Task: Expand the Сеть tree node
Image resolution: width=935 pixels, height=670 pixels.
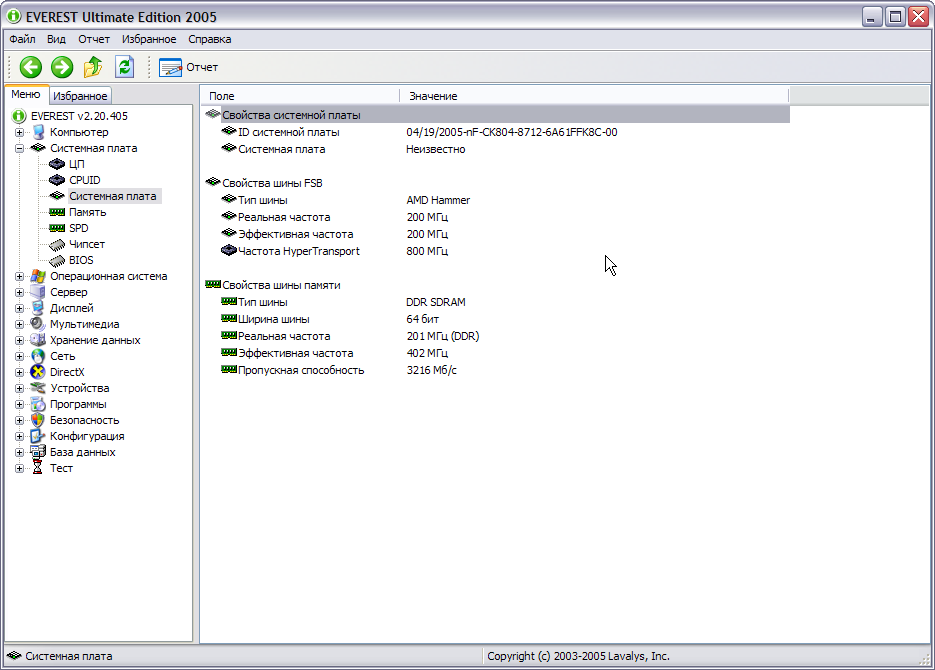Action: point(20,356)
